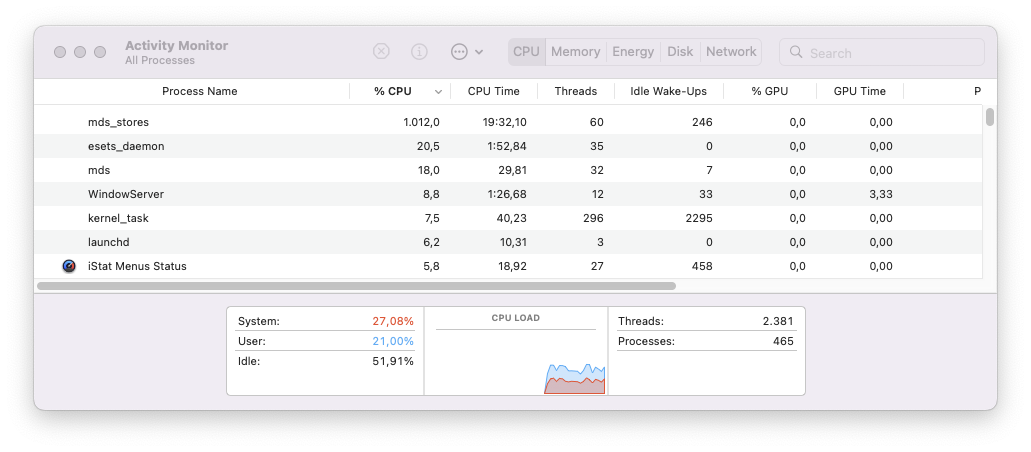Viewport: 1031px width, 452px height.
Task: Sort by Idle Wake-Ups column
Action: click(669, 91)
